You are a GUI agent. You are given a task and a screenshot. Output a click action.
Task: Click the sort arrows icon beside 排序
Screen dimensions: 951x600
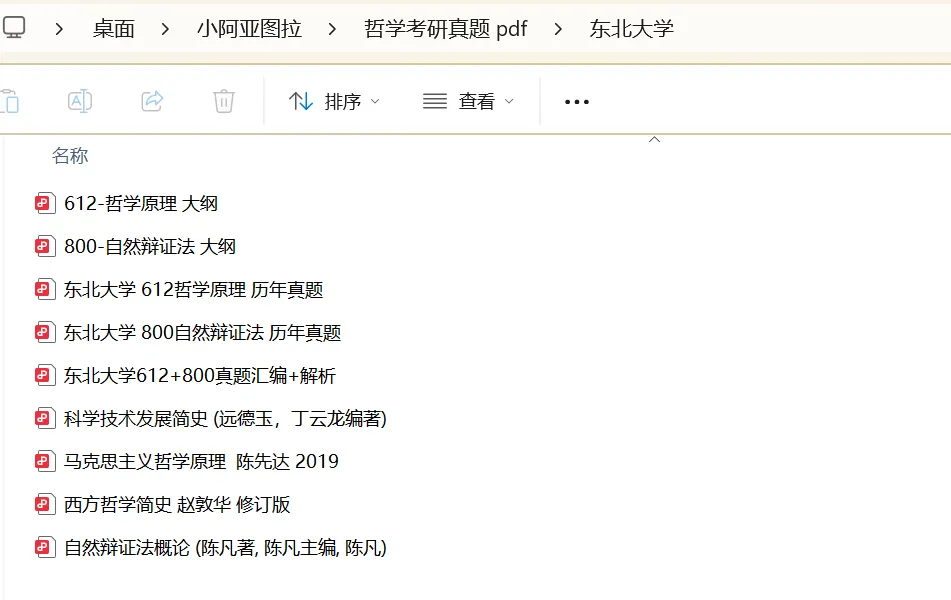(x=302, y=101)
